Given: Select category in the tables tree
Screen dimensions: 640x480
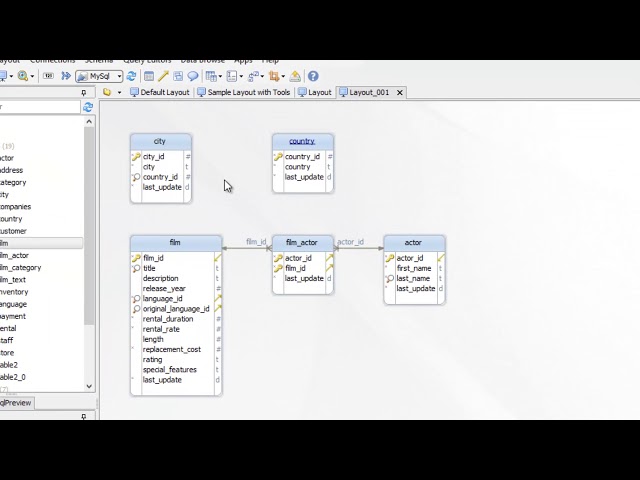Looking at the screenshot, I should [13, 182].
